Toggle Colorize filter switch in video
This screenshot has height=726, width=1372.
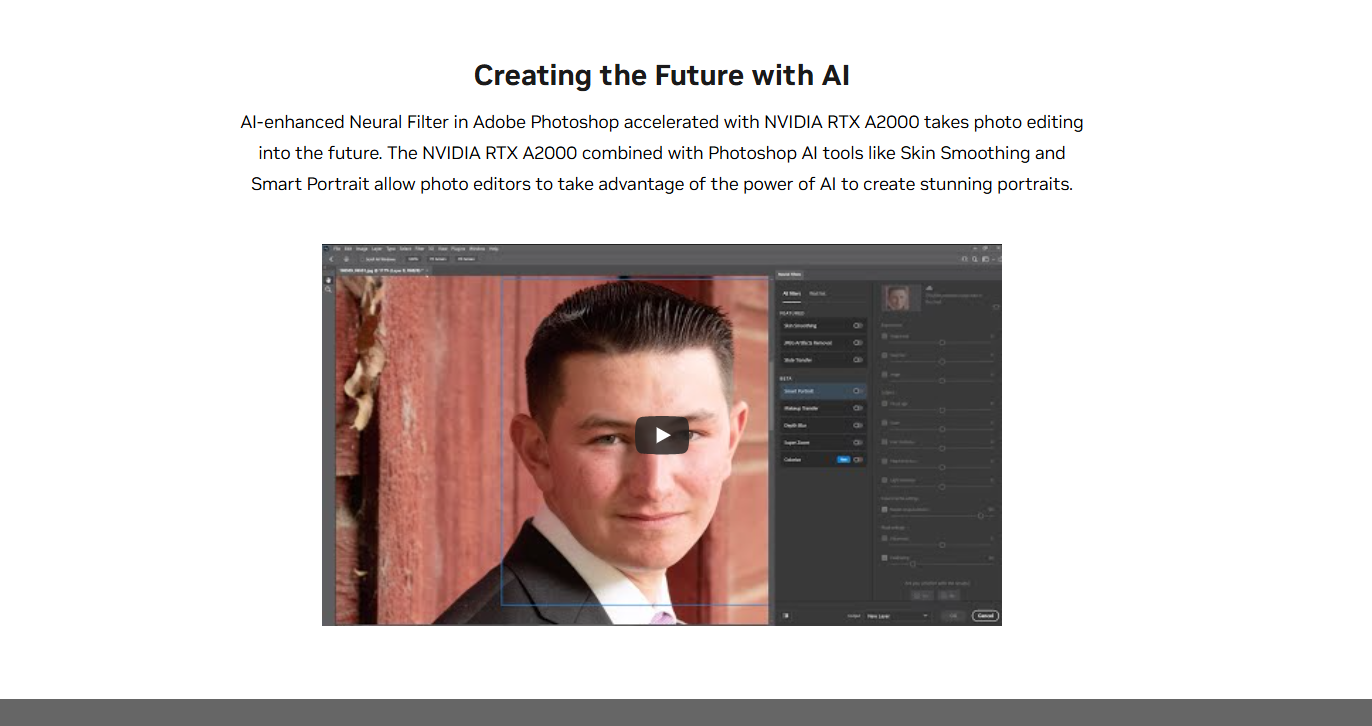(x=858, y=459)
